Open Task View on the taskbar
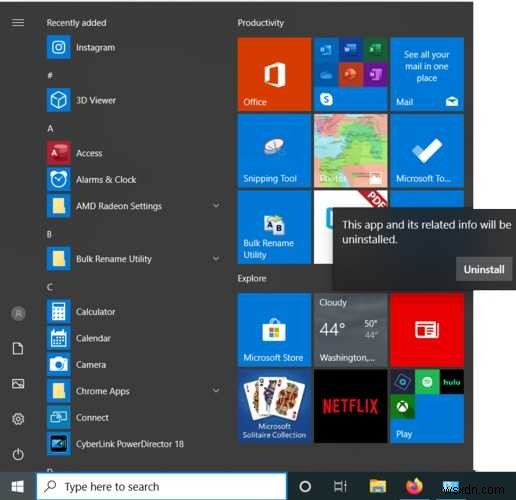Viewport: 516px width, 500px height. 341,487
